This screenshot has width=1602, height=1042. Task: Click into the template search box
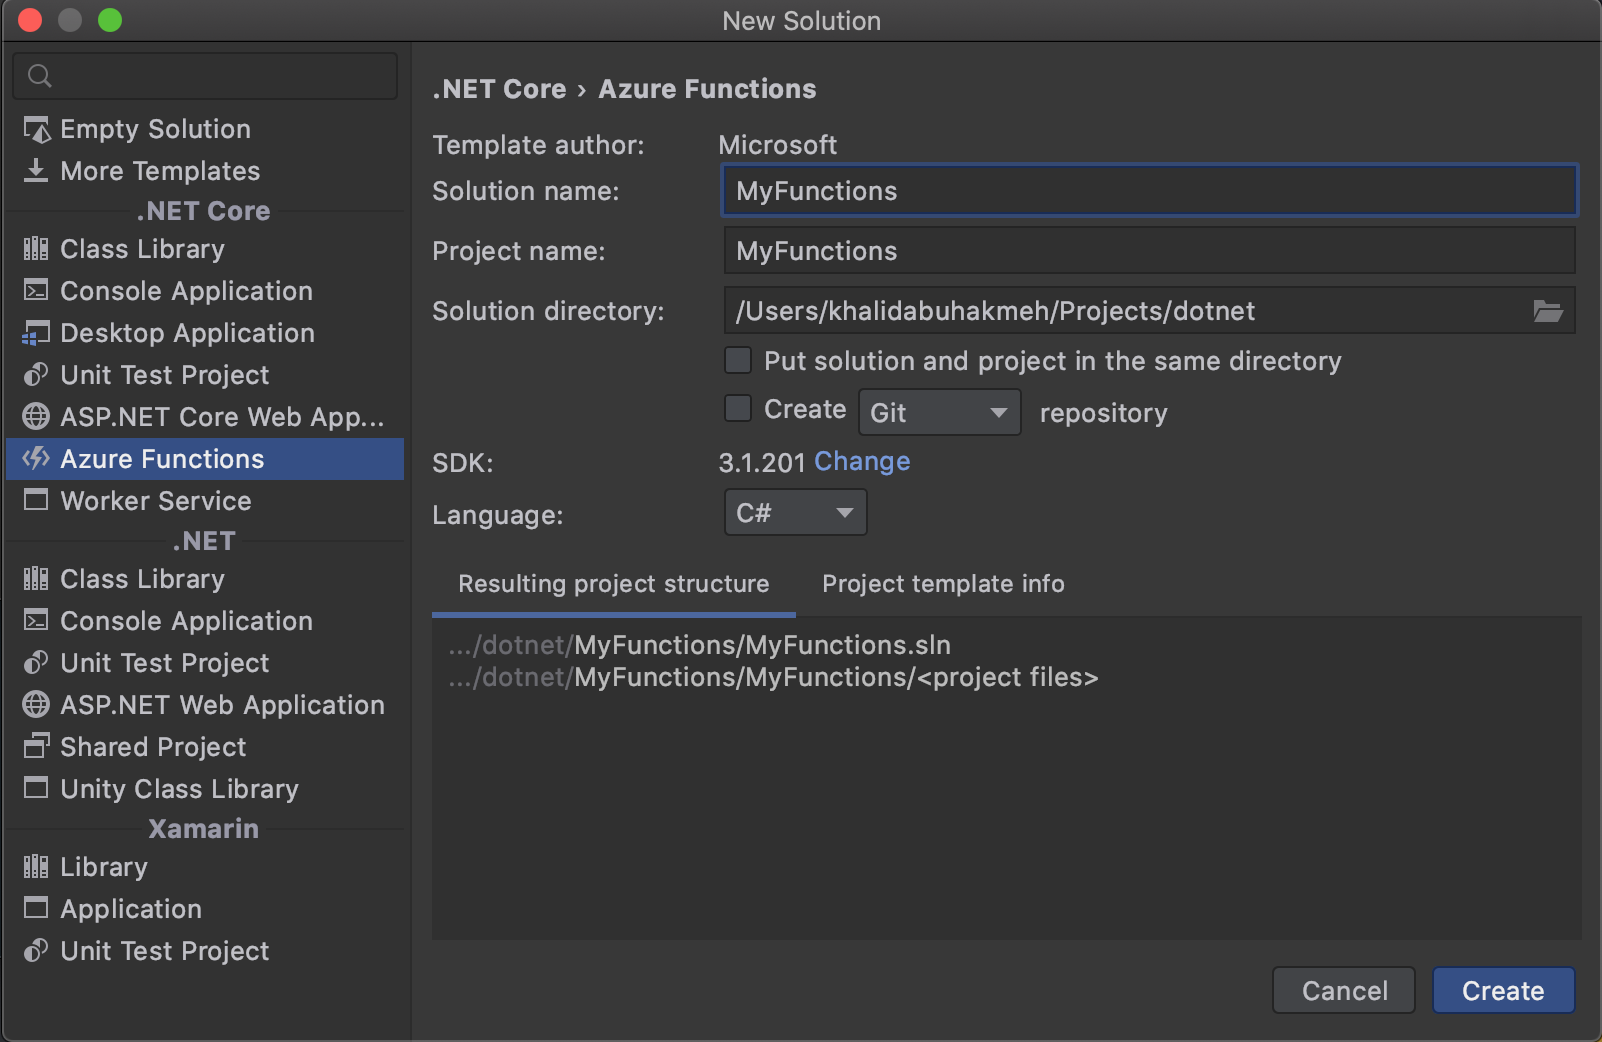click(x=205, y=76)
